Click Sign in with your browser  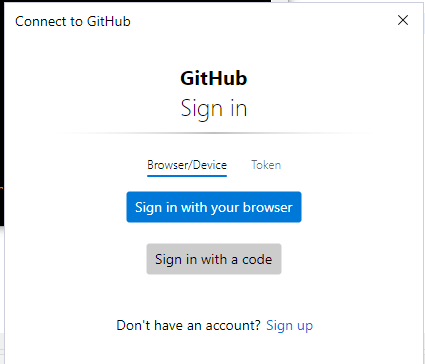click(214, 207)
